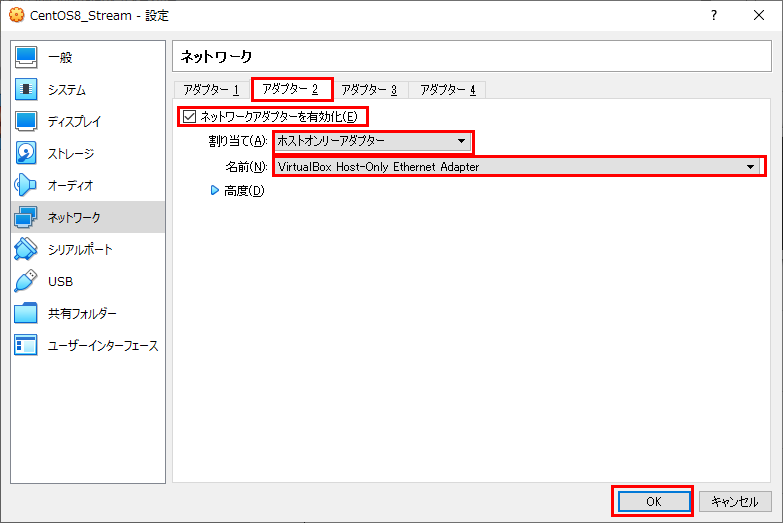Select the ネットワーク icon in sidebar
The image size is (783, 523).
click(25, 217)
